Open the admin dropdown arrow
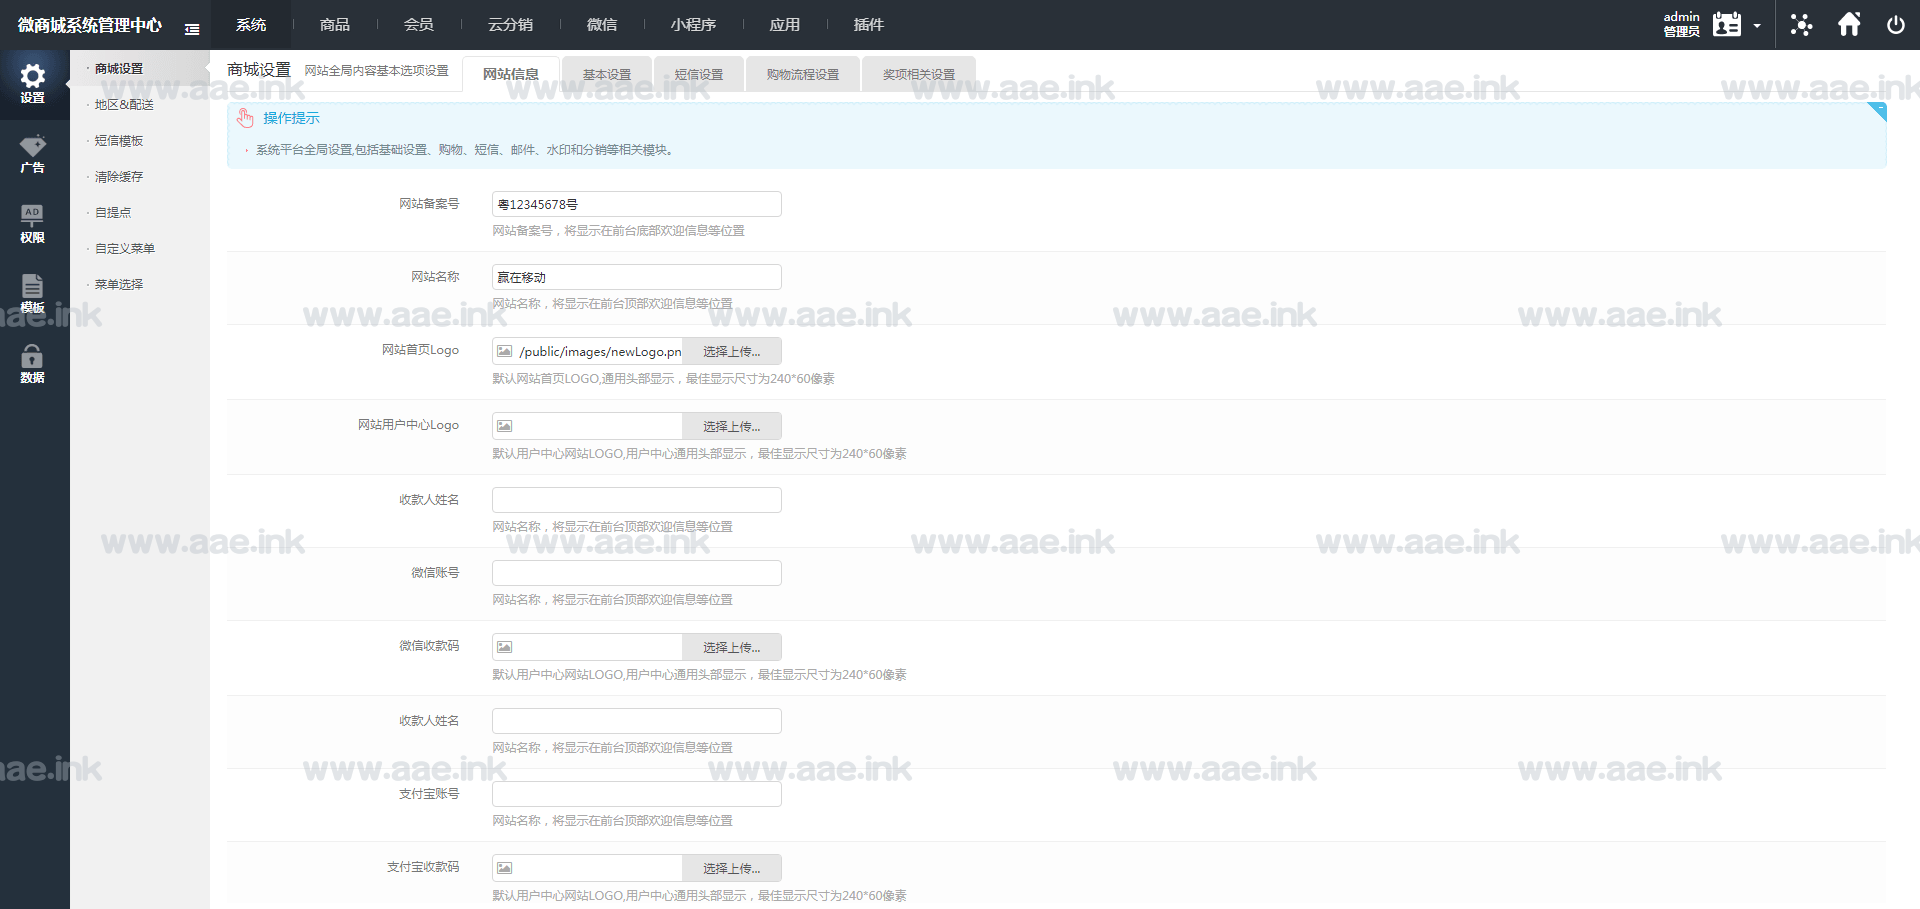1920x909 pixels. pyautogui.click(x=1757, y=26)
